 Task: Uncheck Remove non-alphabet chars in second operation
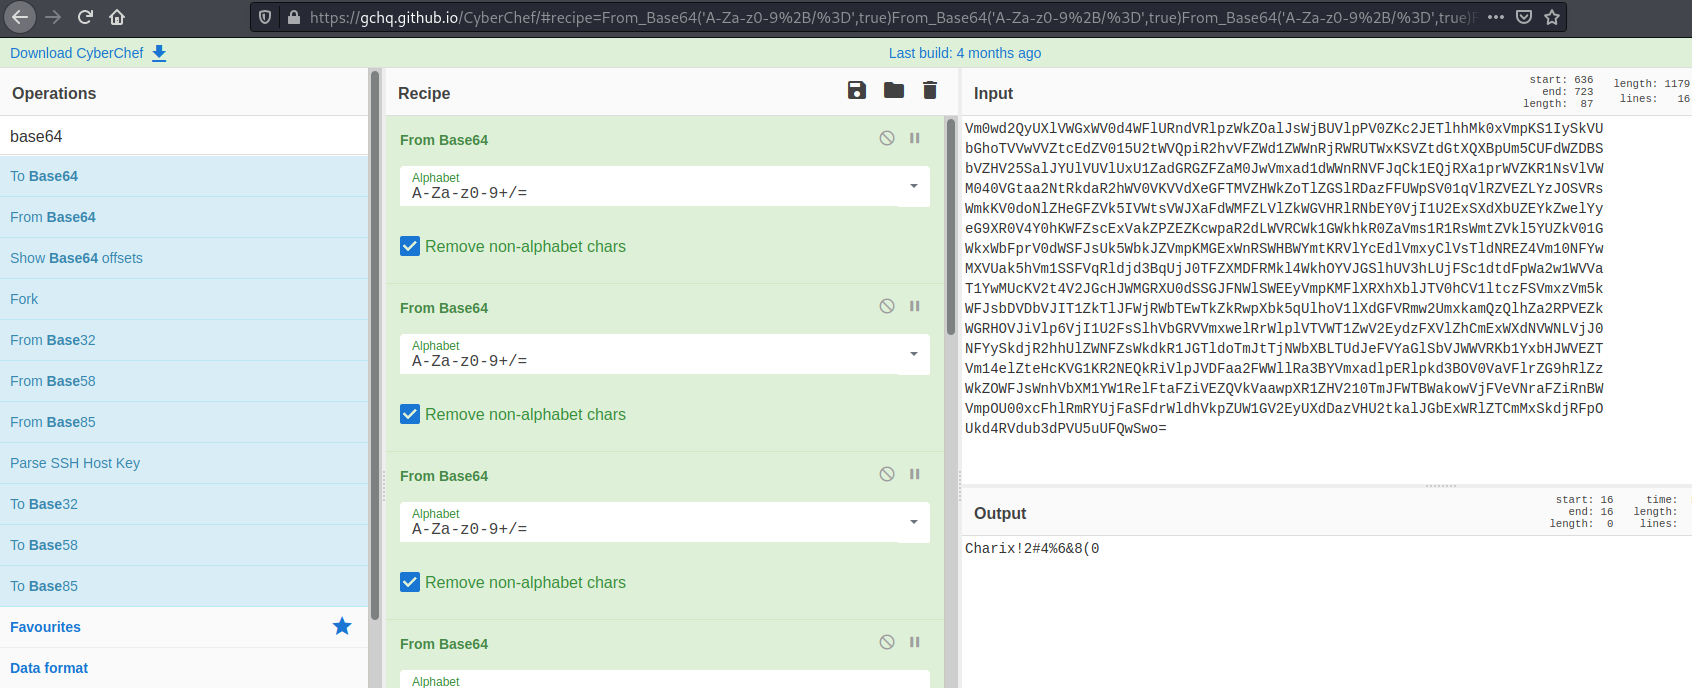[410, 414]
